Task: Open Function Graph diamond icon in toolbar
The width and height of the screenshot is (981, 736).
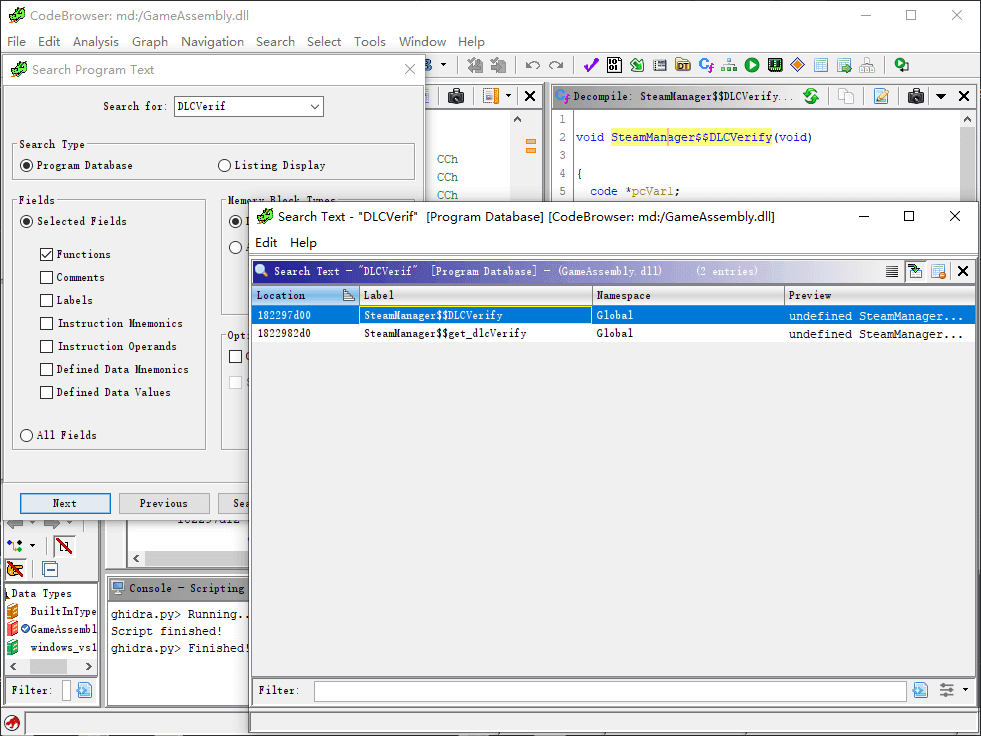Action: coord(797,65)
